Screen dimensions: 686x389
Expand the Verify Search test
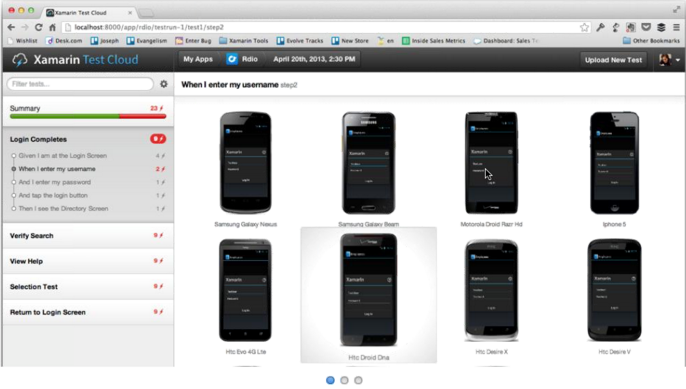click(x=88, y=236)
